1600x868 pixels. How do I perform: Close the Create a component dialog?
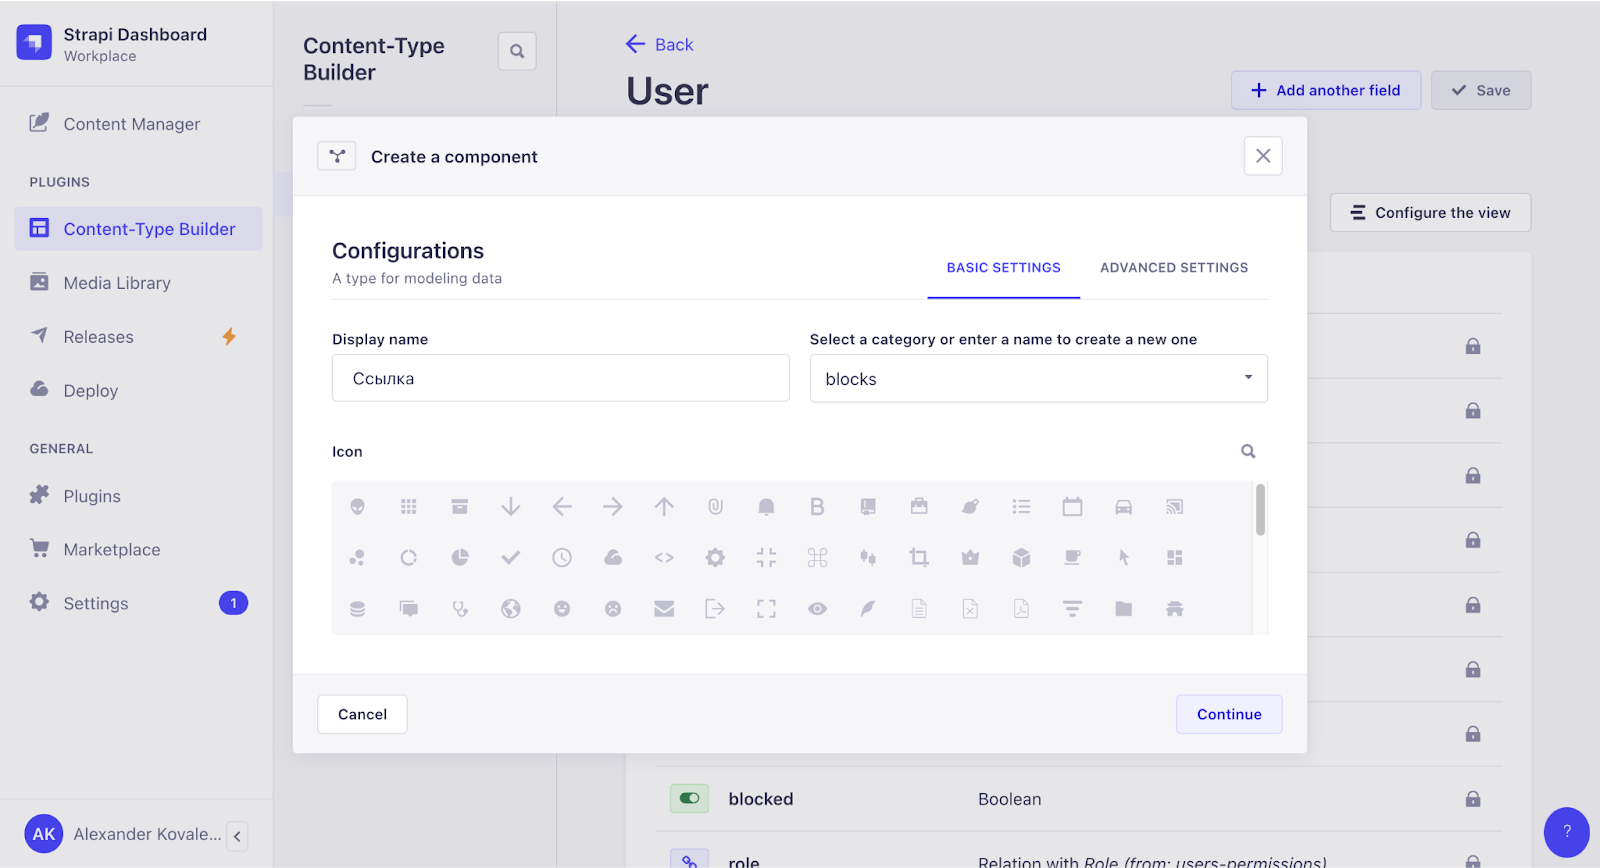click(x=1263, y=156)
